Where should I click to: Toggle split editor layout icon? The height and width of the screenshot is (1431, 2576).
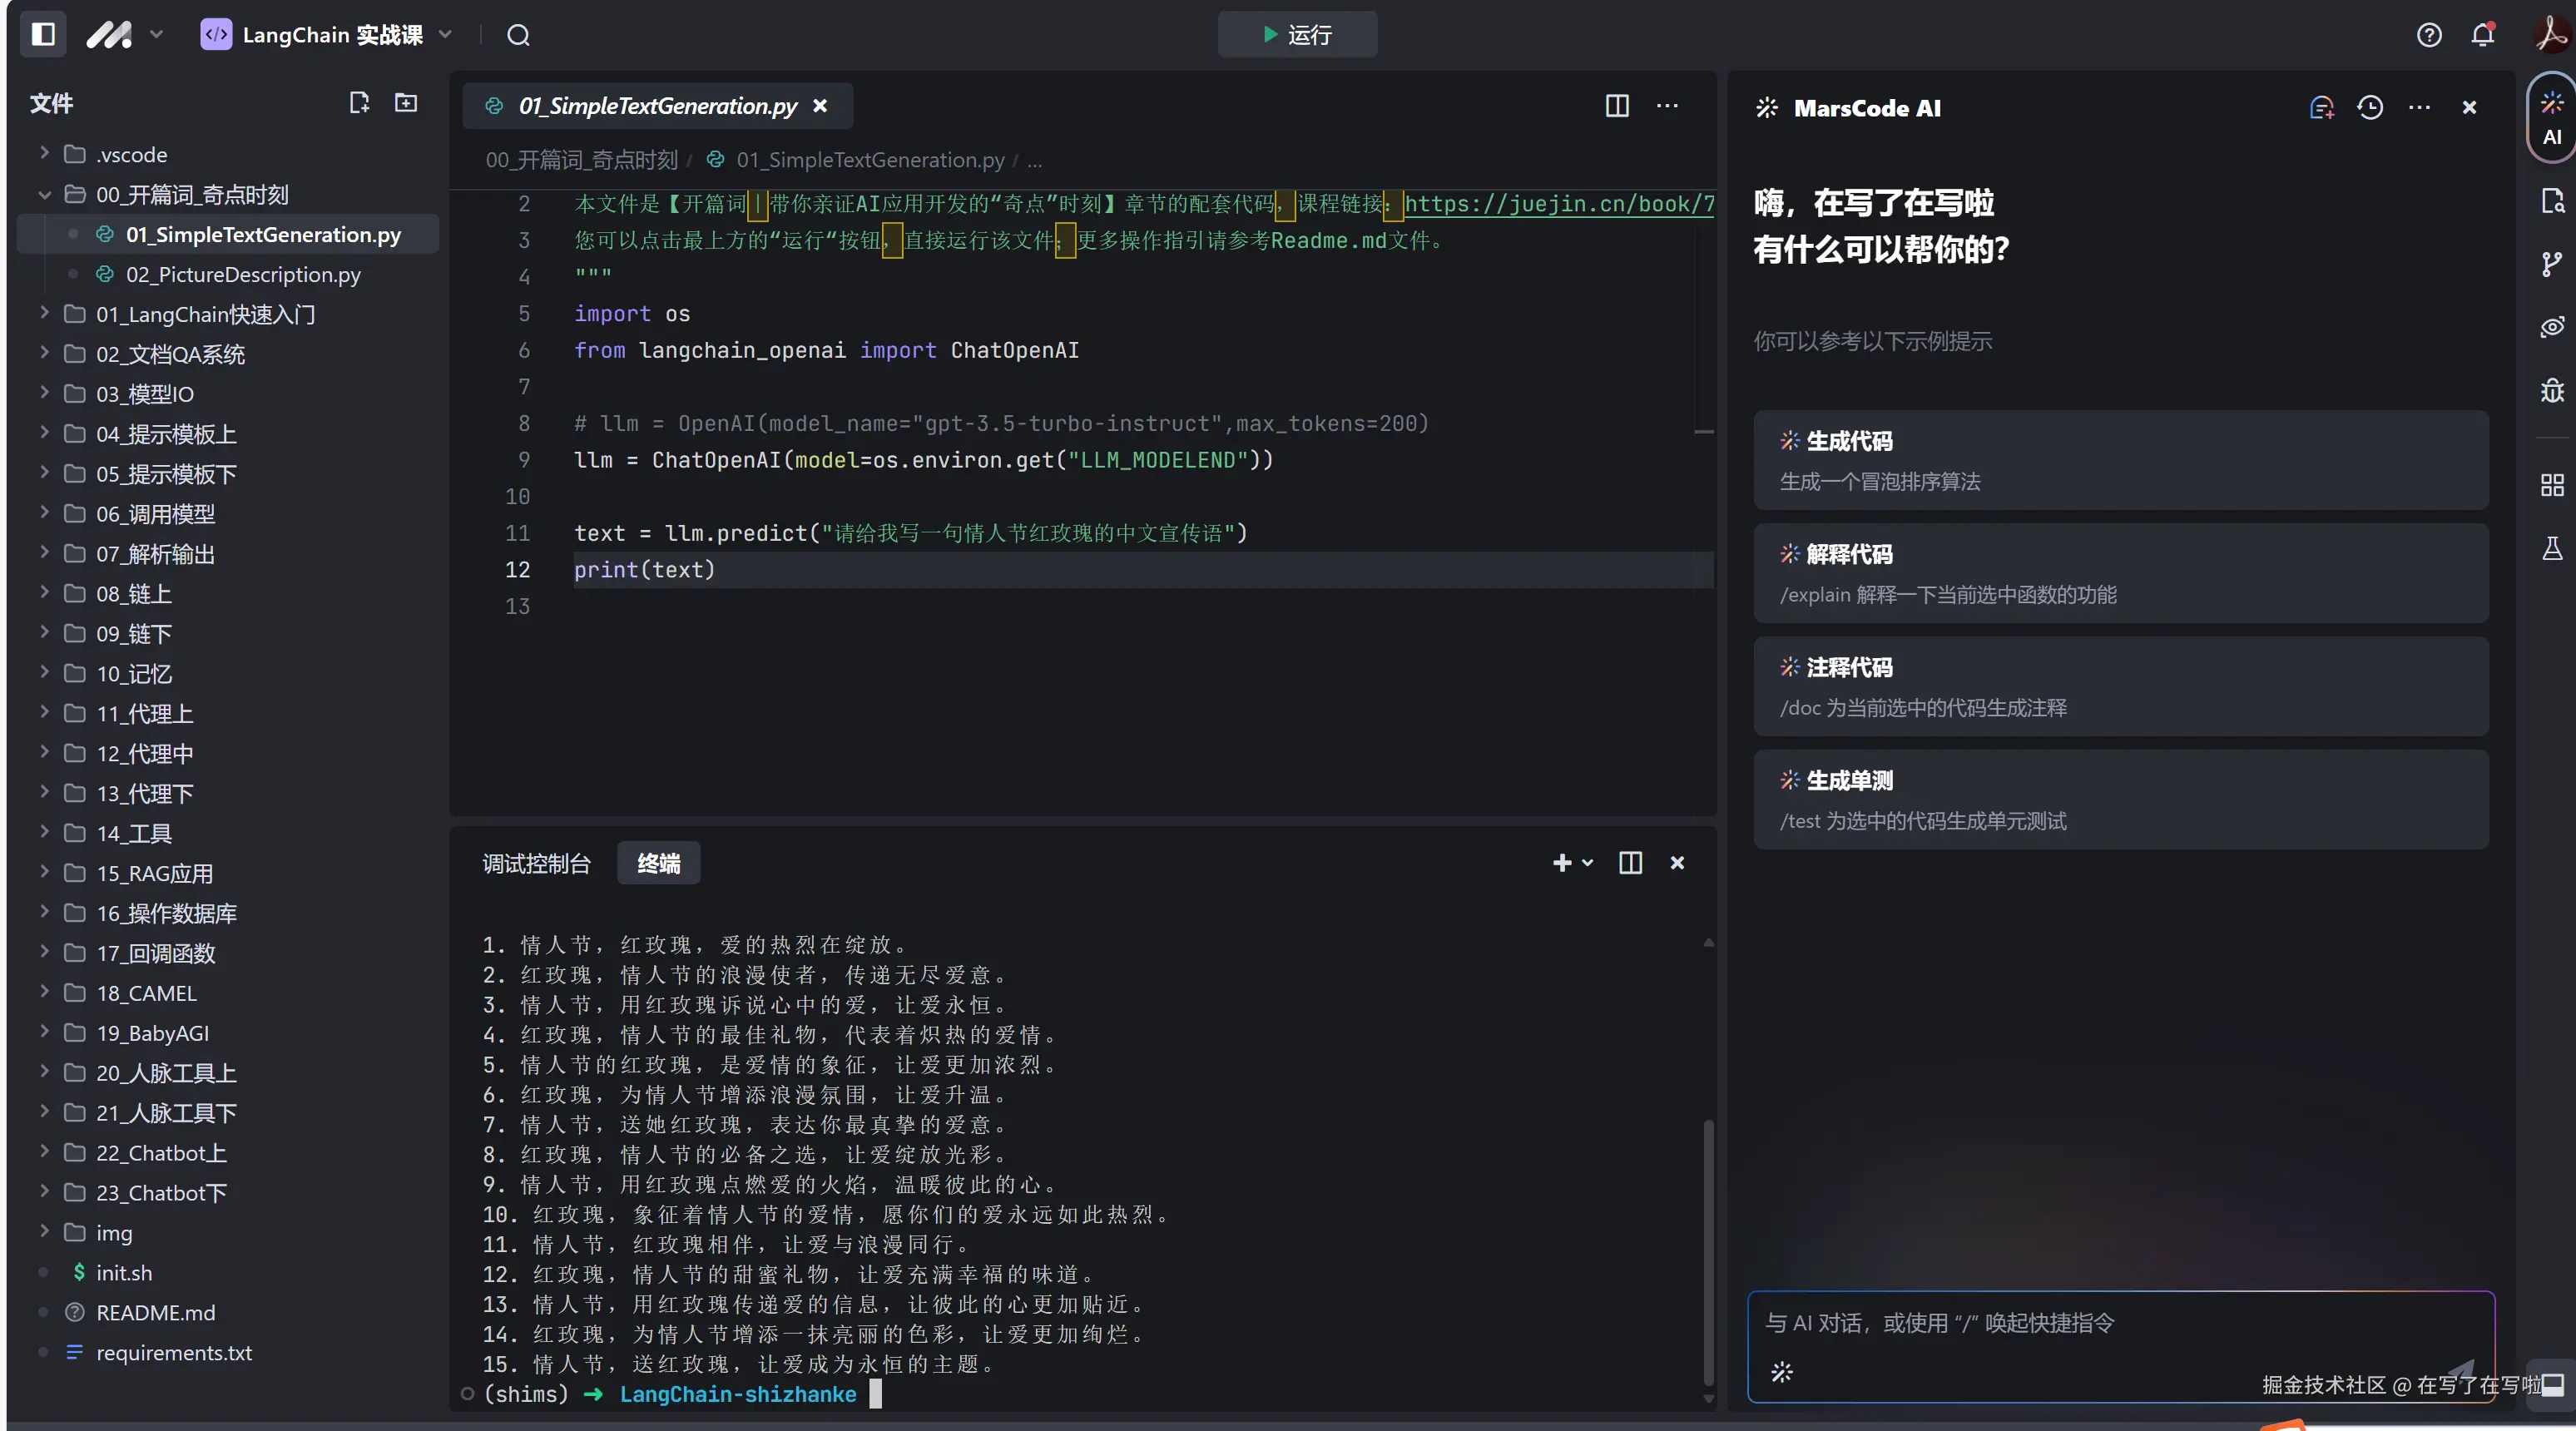(1617, 106)
